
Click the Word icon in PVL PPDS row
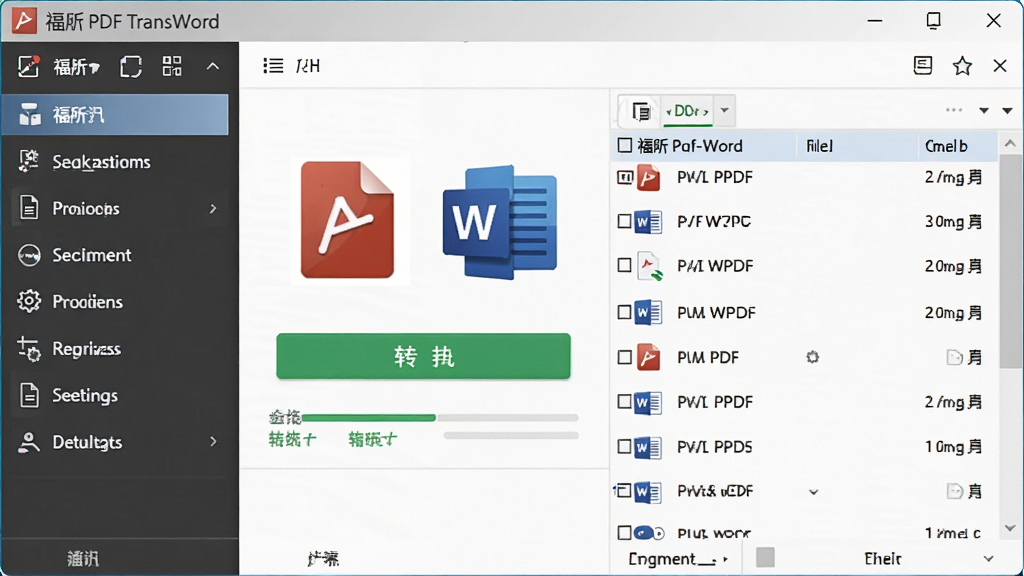648,447
